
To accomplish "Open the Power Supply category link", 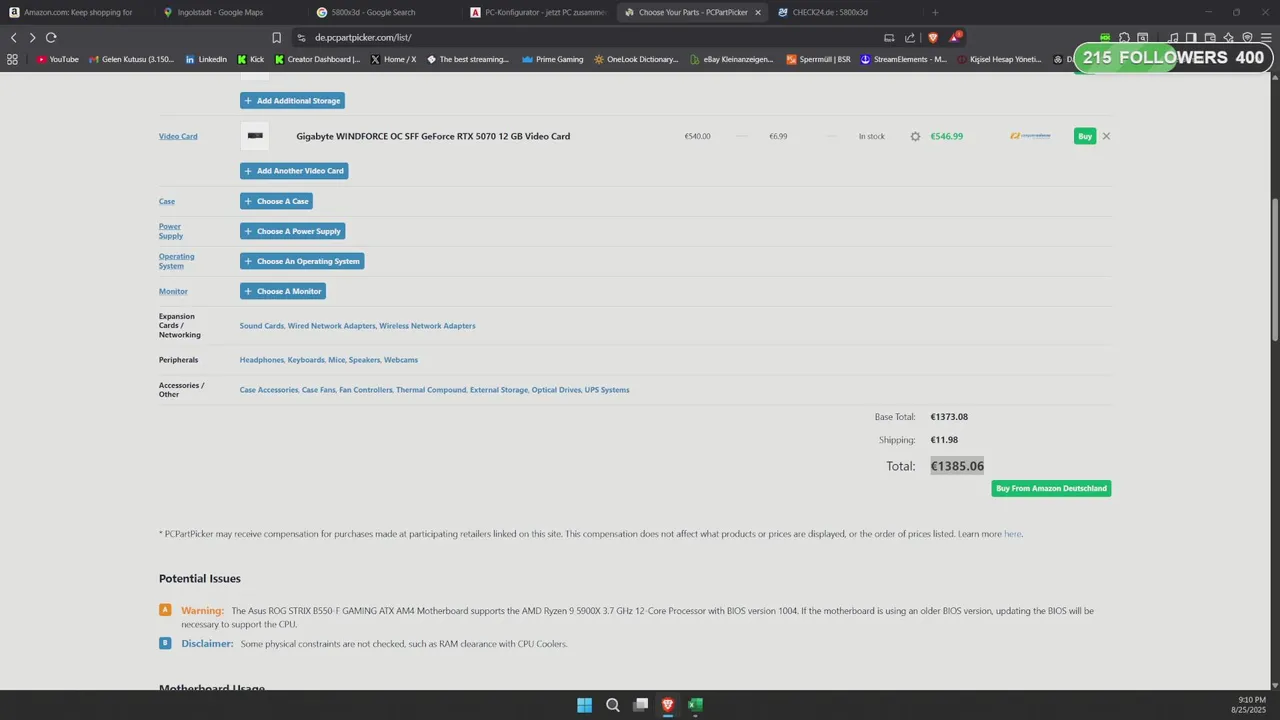I will click(x=171, y=231).
